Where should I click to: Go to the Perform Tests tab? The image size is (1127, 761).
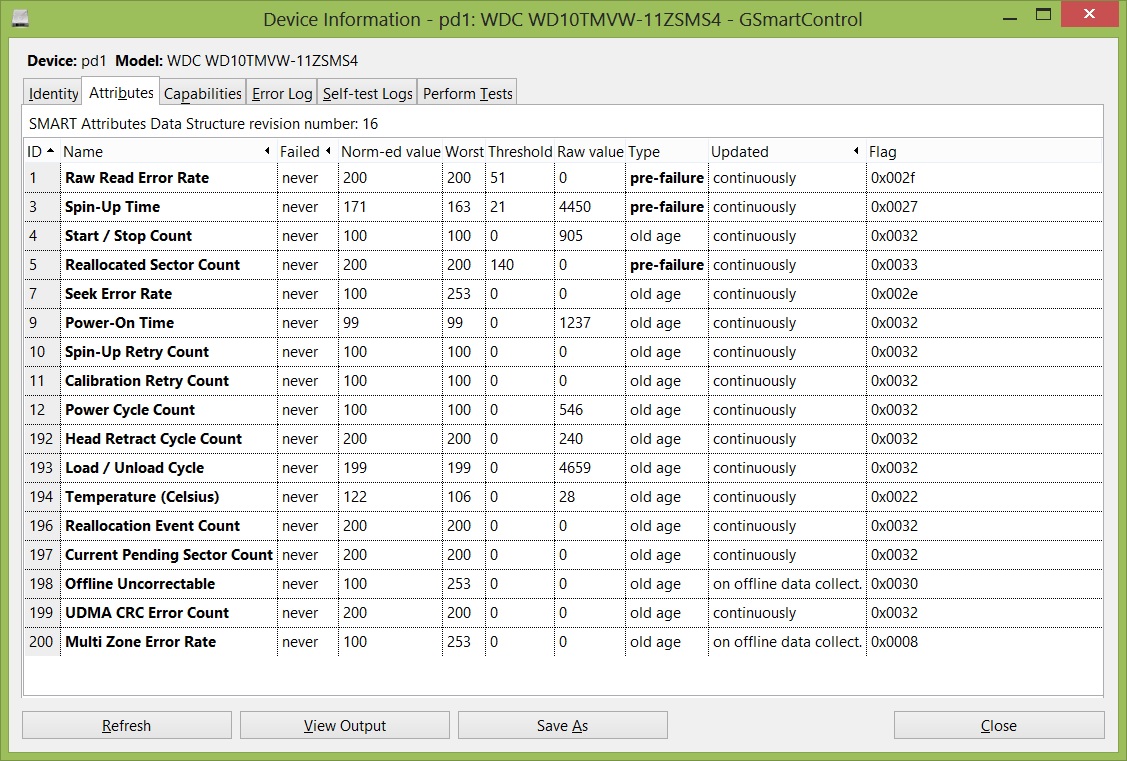[x=467, y=93]
